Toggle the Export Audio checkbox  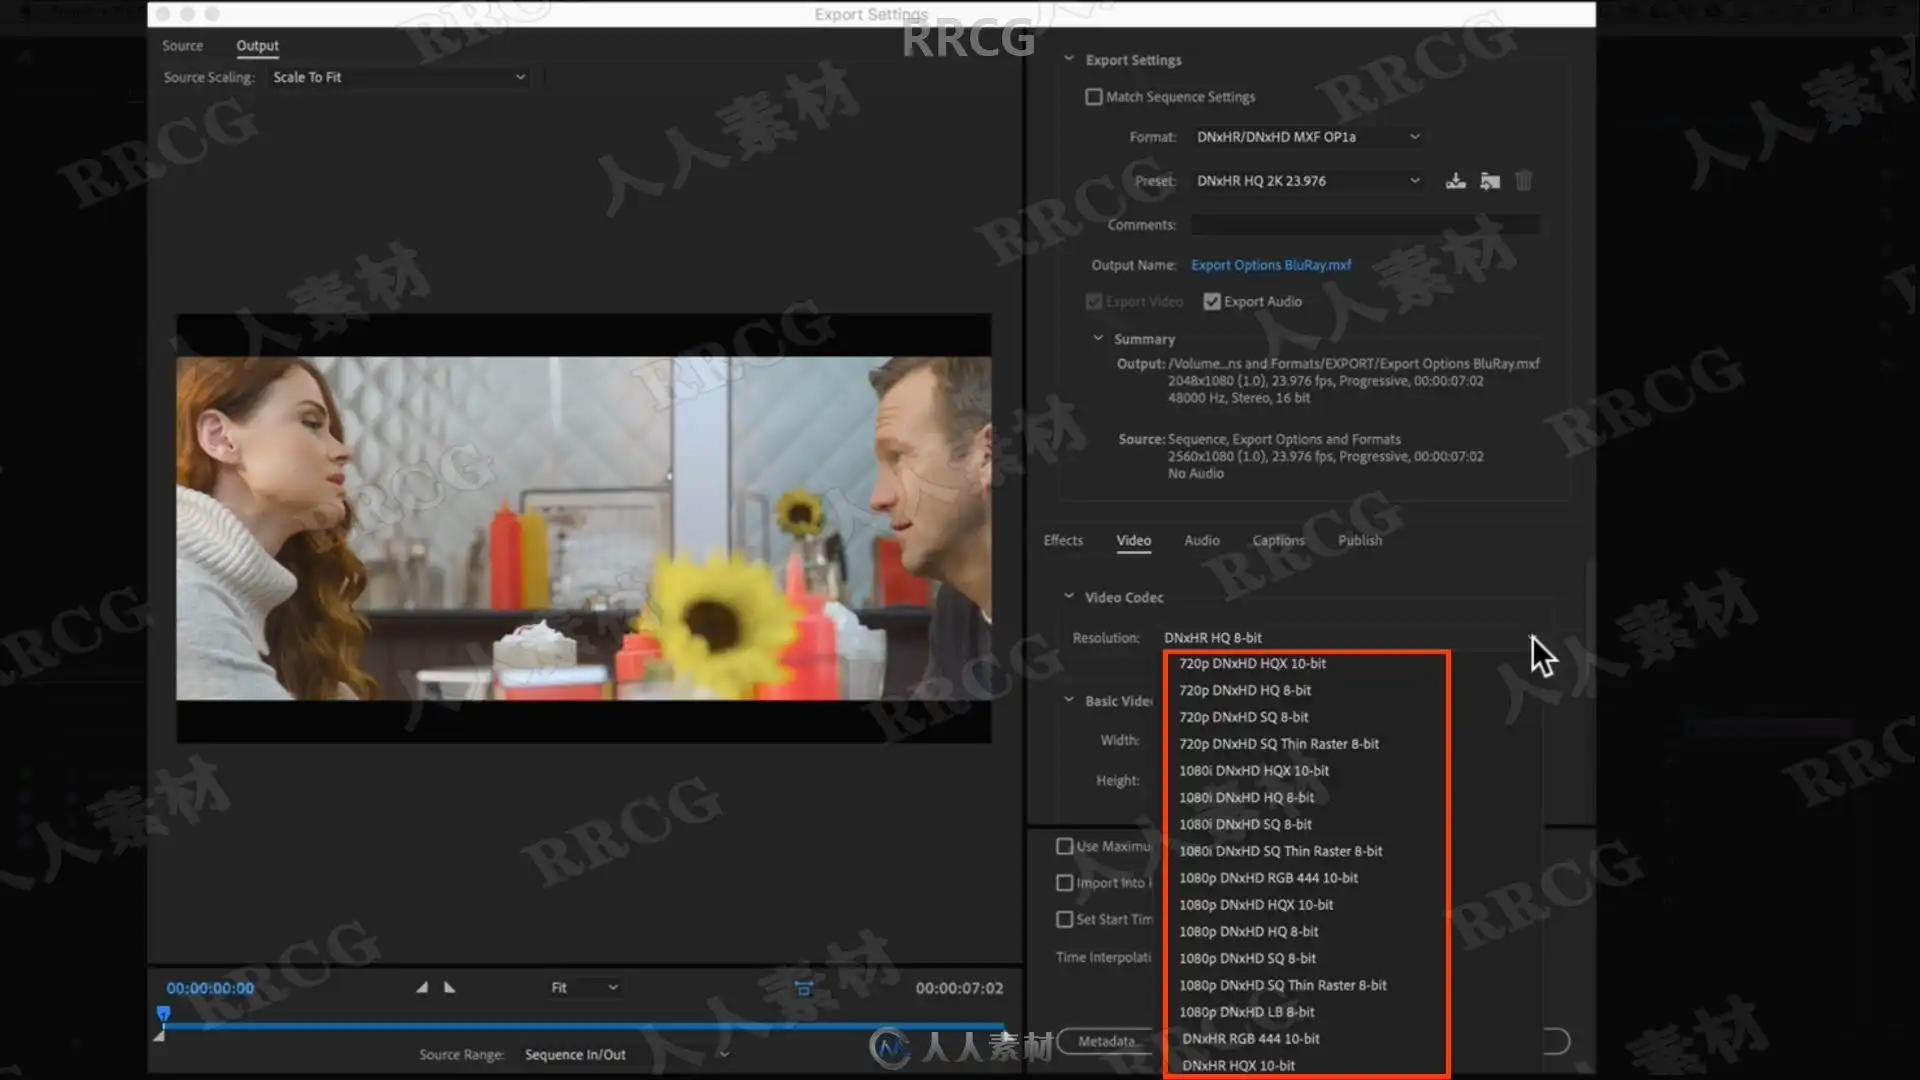1212,302
